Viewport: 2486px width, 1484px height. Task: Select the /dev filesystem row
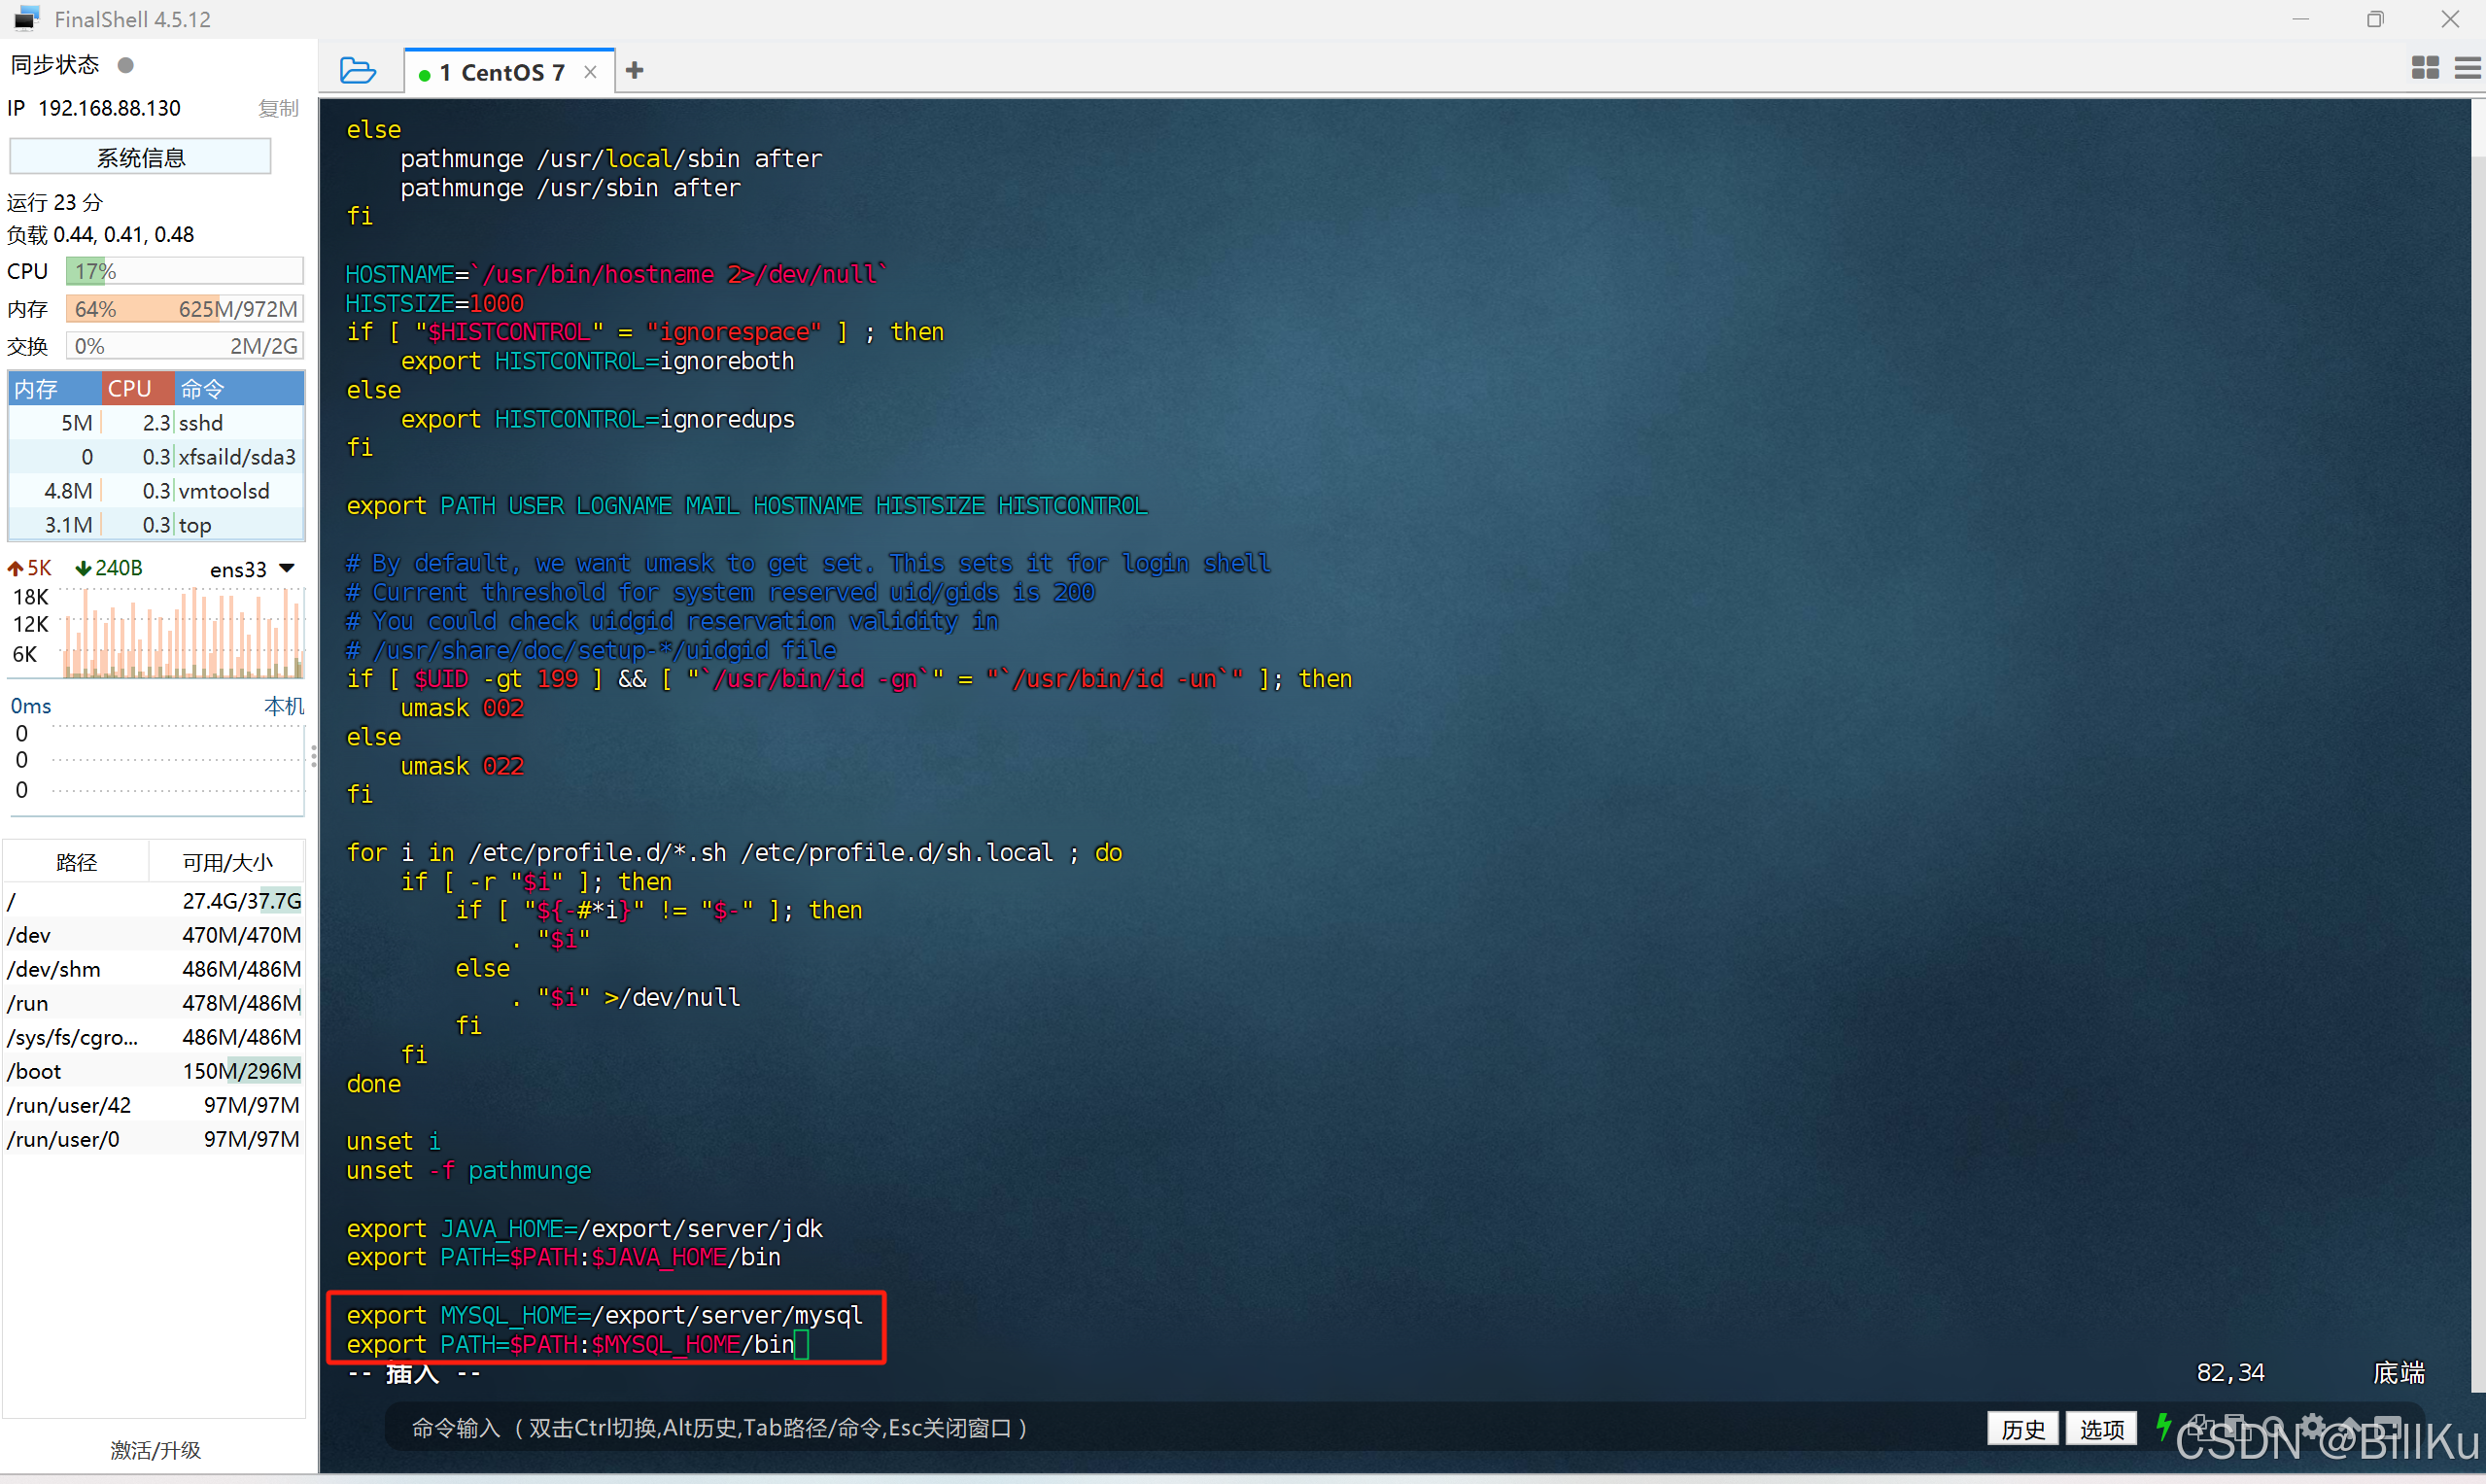tap(154, 935)
